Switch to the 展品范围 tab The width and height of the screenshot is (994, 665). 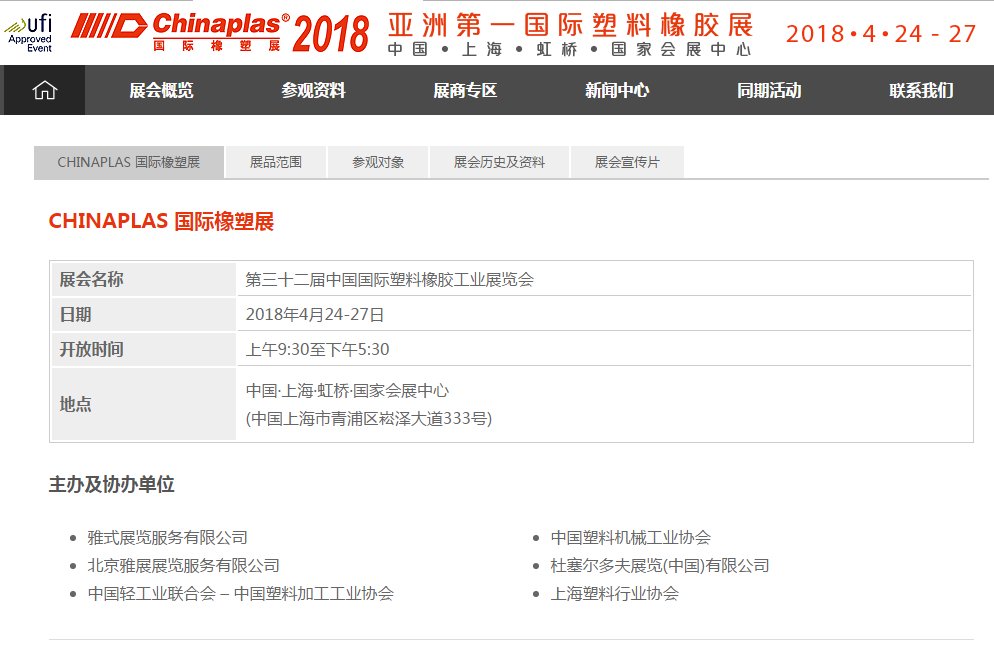coord(276,162)
